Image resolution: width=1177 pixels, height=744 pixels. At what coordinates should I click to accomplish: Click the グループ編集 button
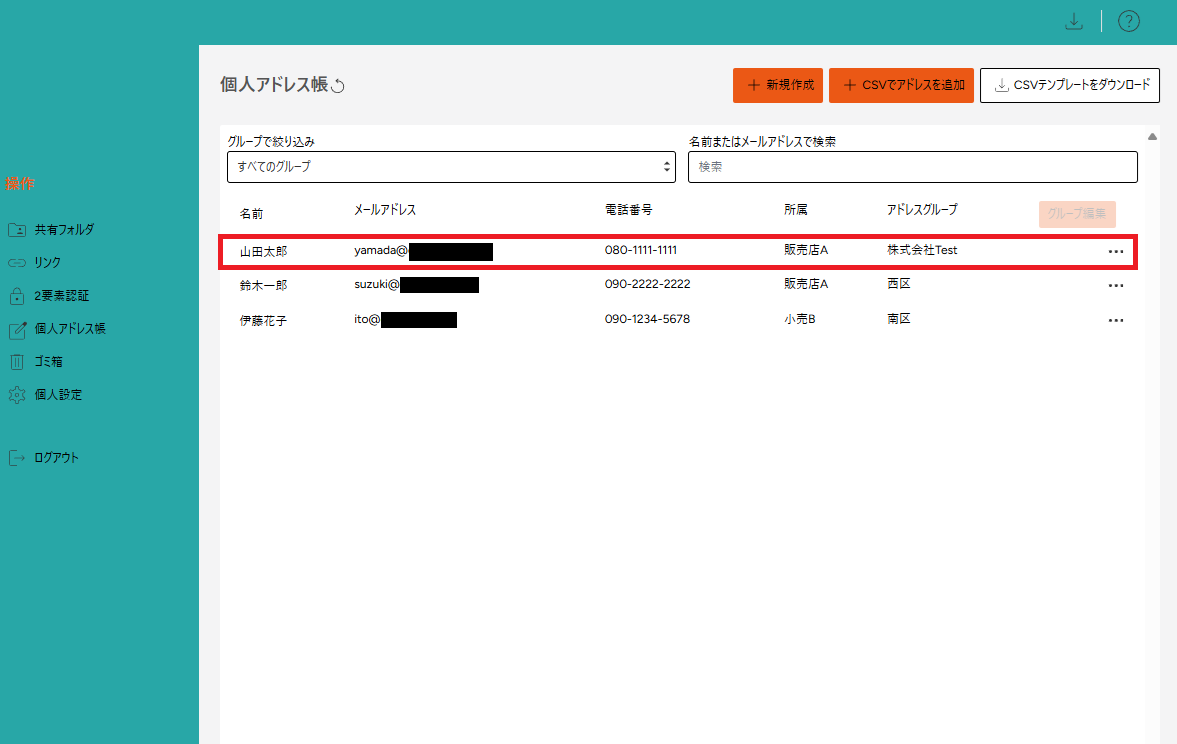point(1077,214)
